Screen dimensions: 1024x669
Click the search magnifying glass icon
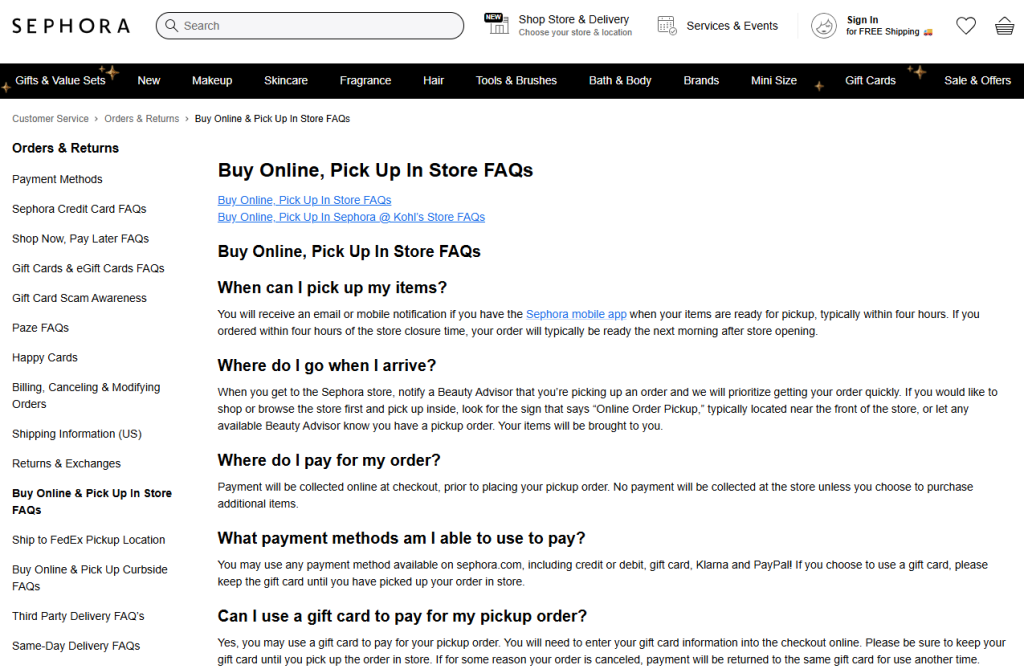tap(172, 25)
